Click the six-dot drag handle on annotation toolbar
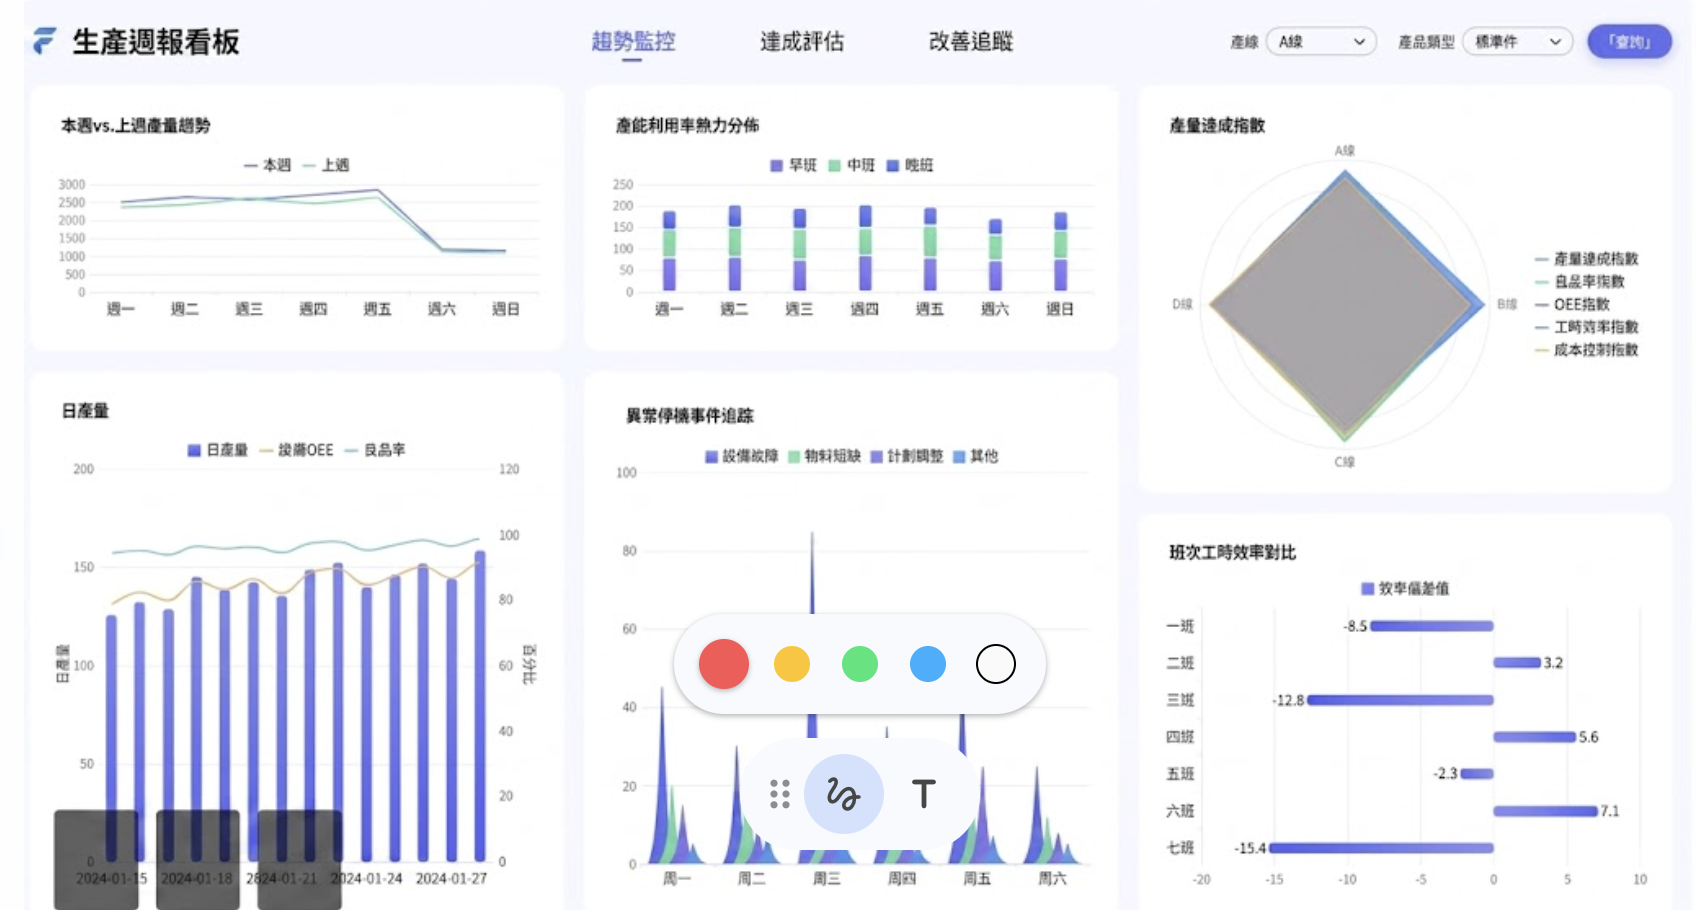 tap(780, 794)
